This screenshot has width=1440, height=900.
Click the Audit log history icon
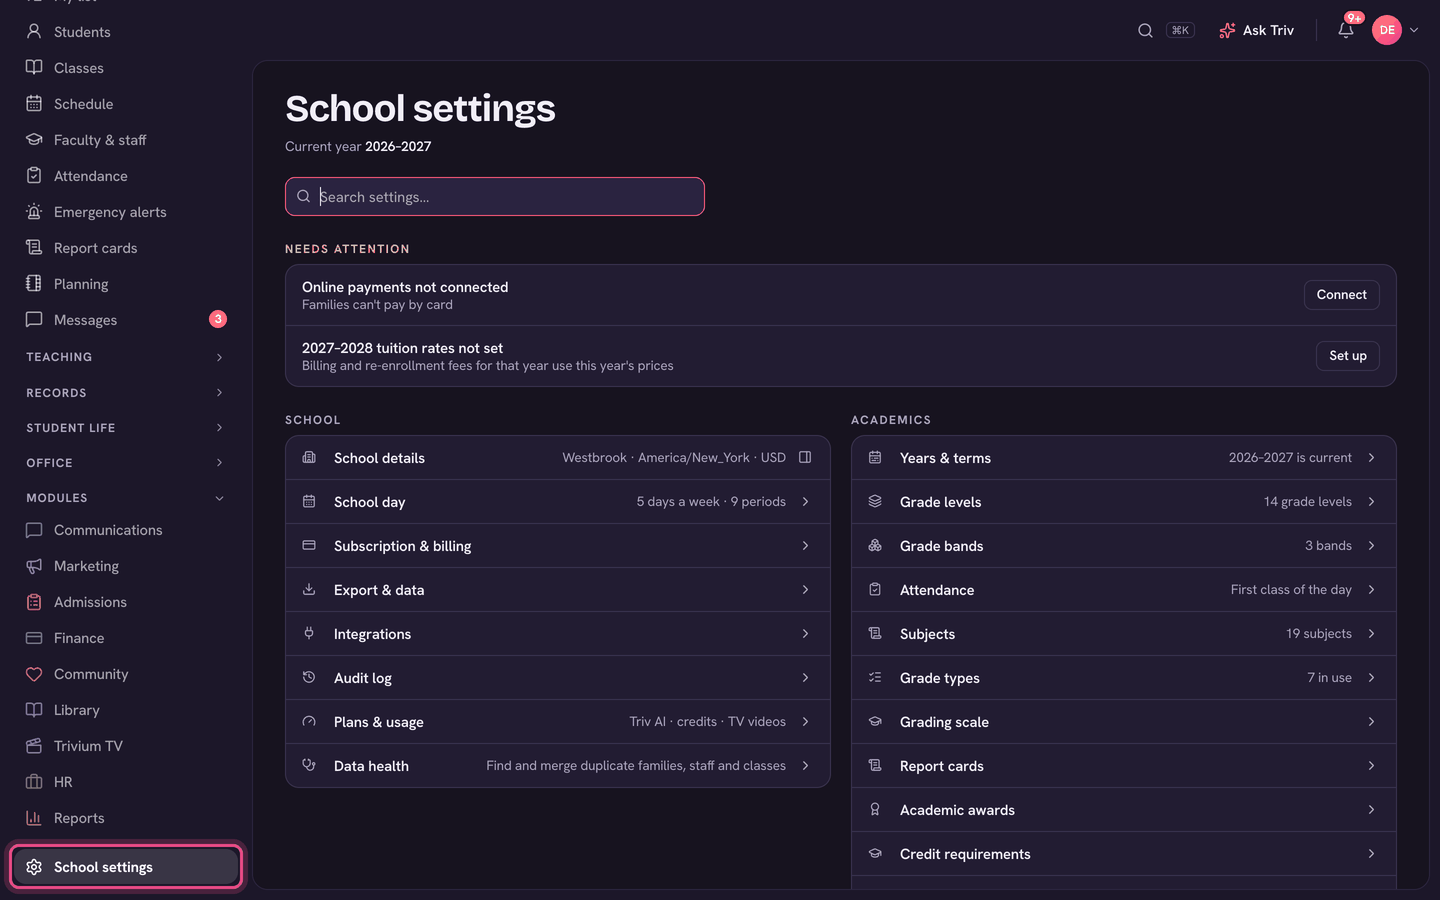[x=309, y=677]
